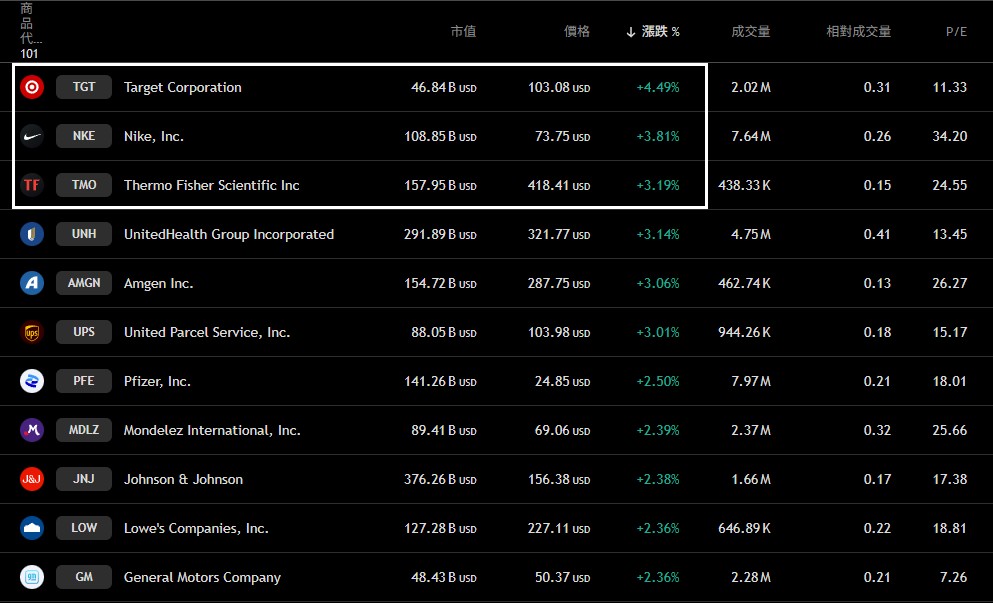Click the UPS shield logo icon
This screenshot has height=603, width=993.
32,332
